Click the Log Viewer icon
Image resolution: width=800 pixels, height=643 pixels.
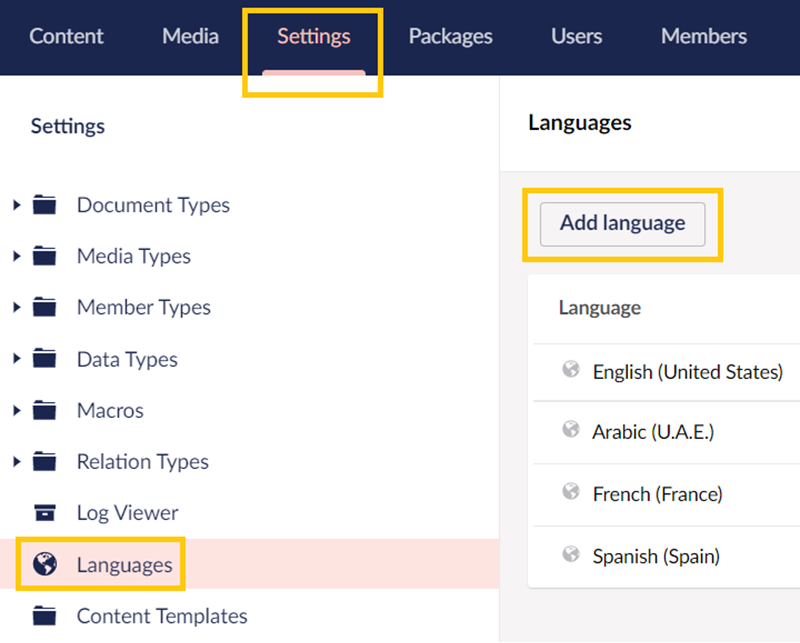tap(45, 512)
